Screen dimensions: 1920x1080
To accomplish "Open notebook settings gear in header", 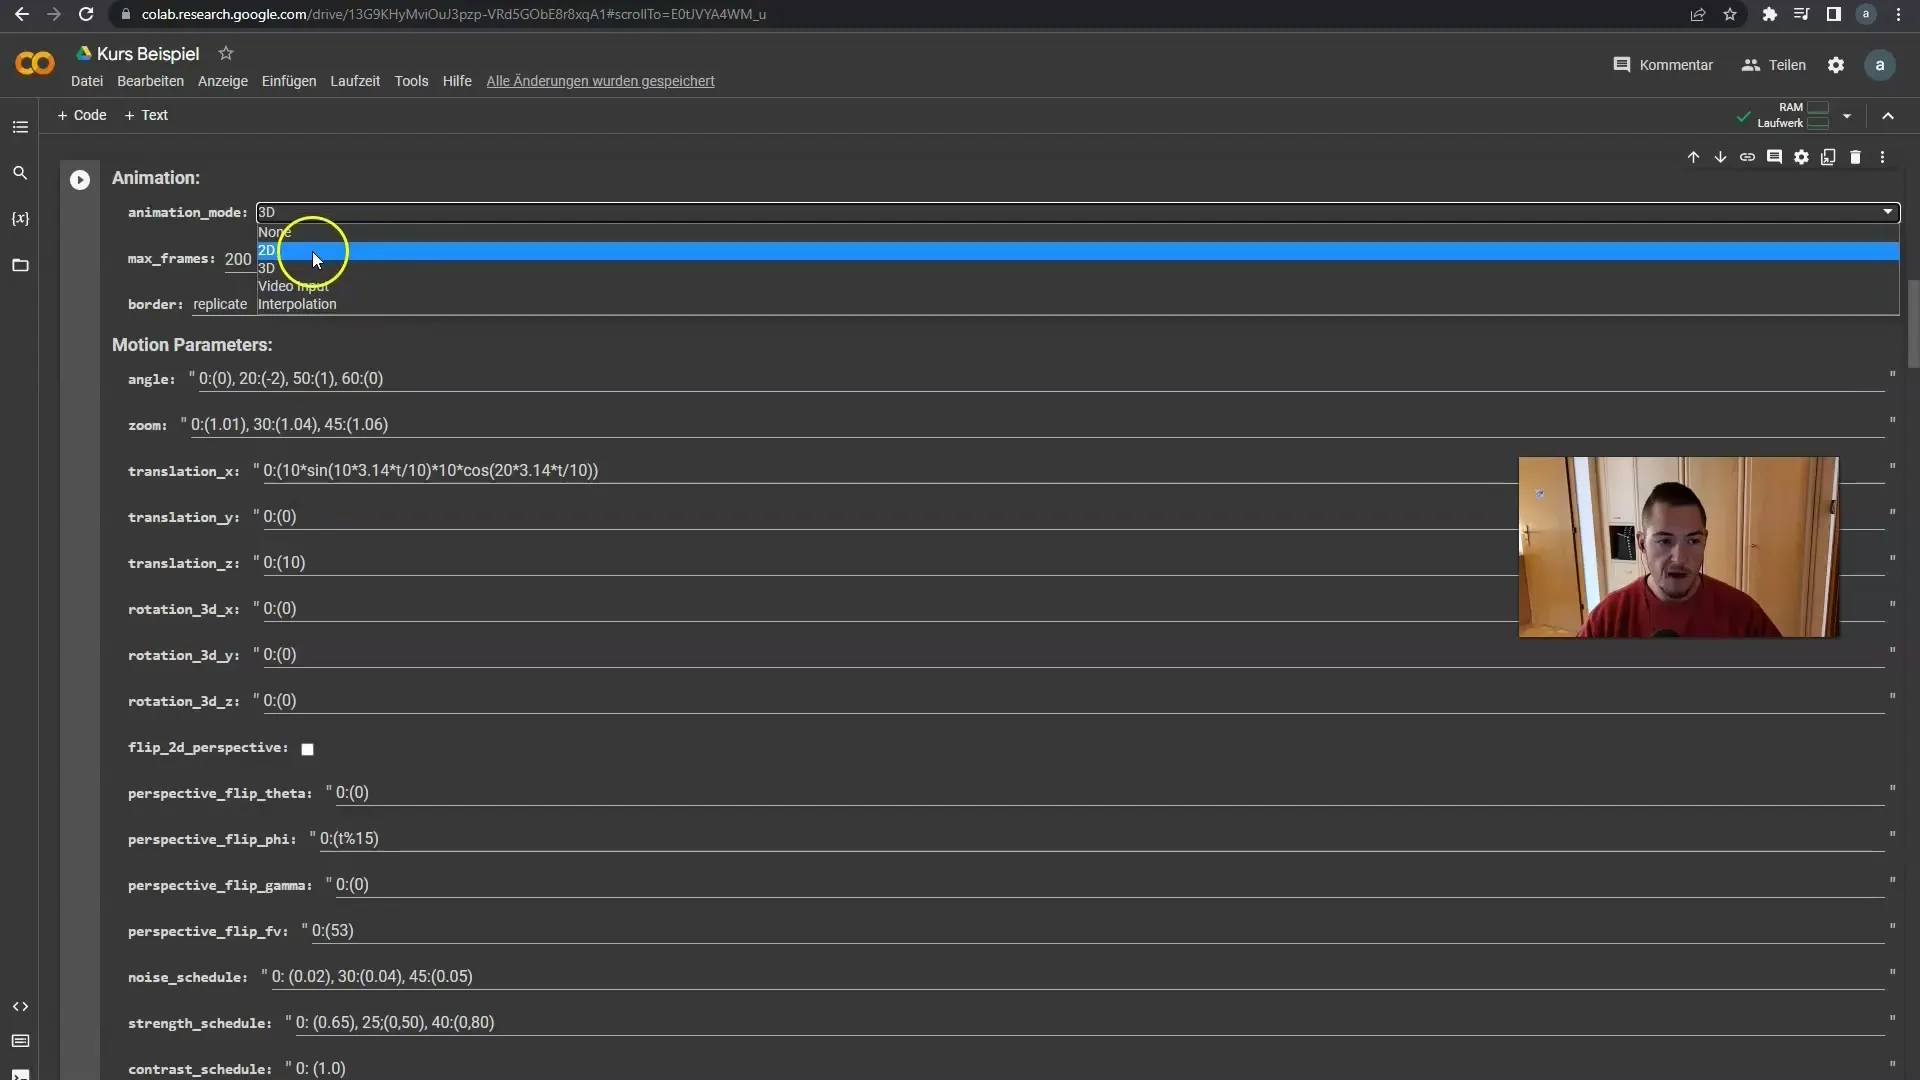I will (1836, 65).
